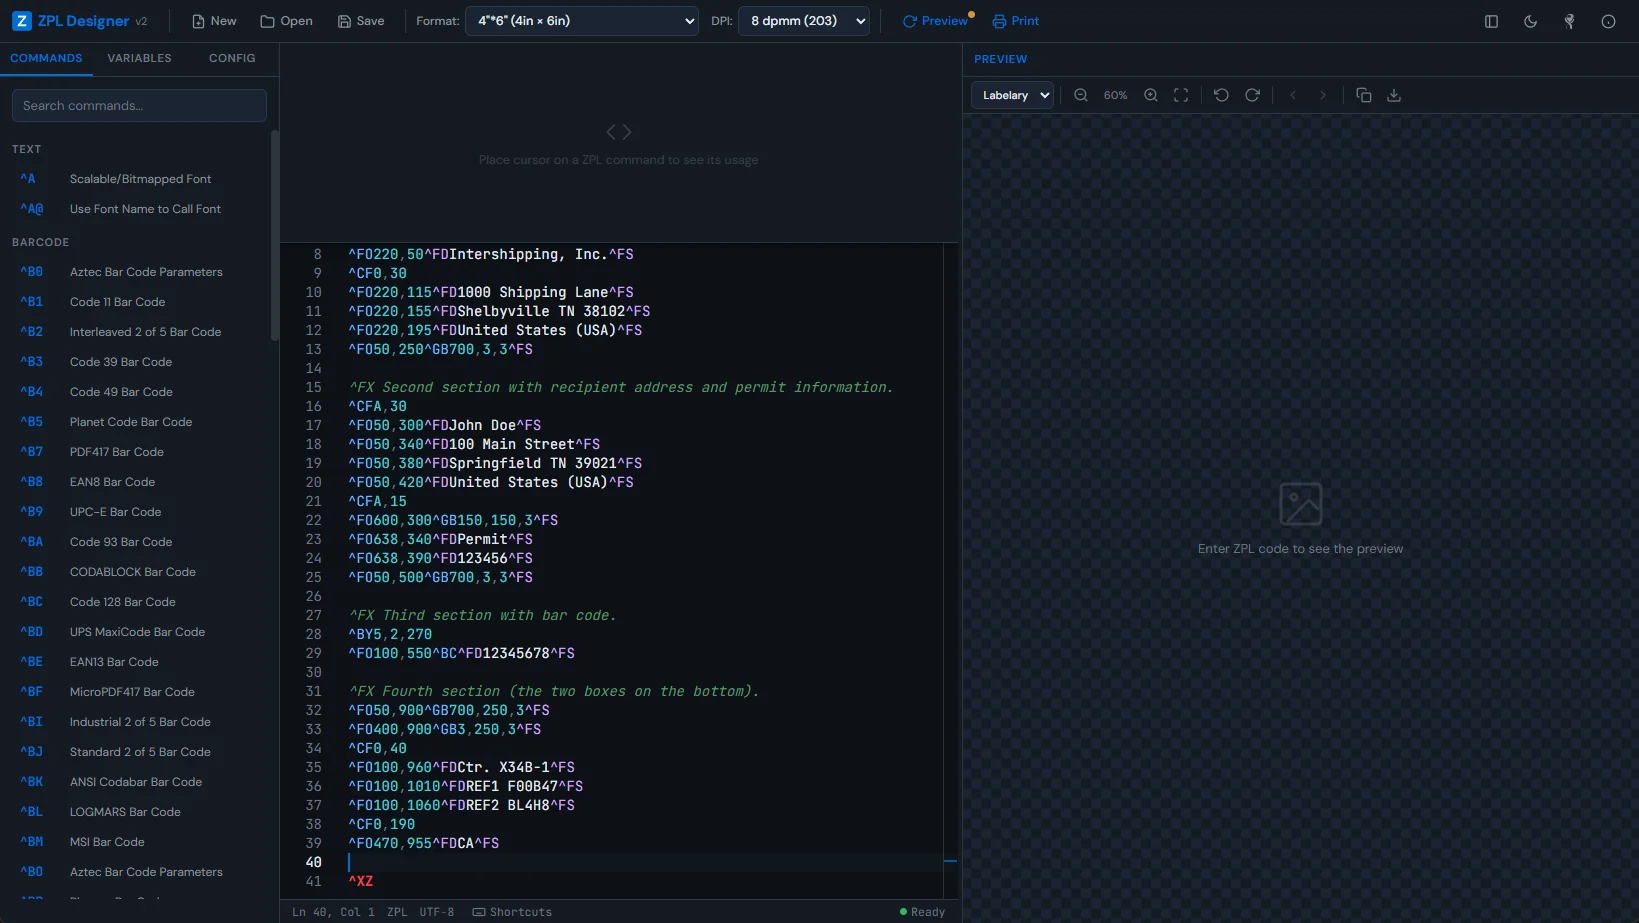This screenshot has height=923, width=1639.
Task: Open the Labelary rendering engine dropdown
Action: coord(1011,94)
